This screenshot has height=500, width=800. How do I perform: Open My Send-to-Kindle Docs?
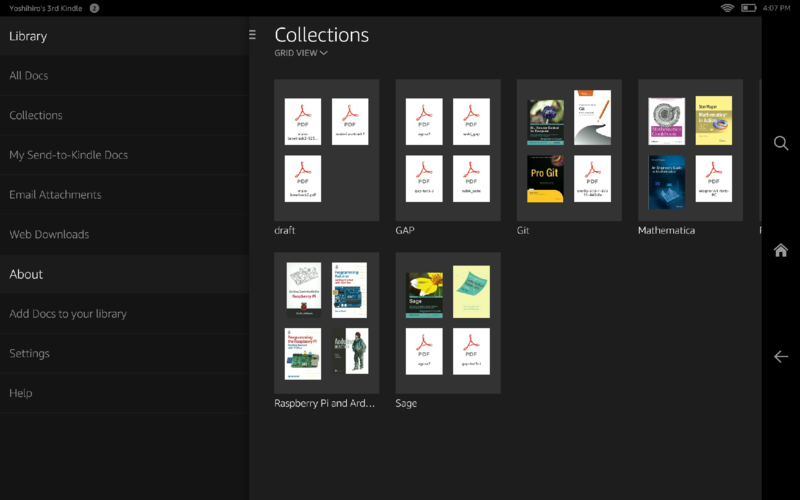pyautogui.click(x=124, y=155)
